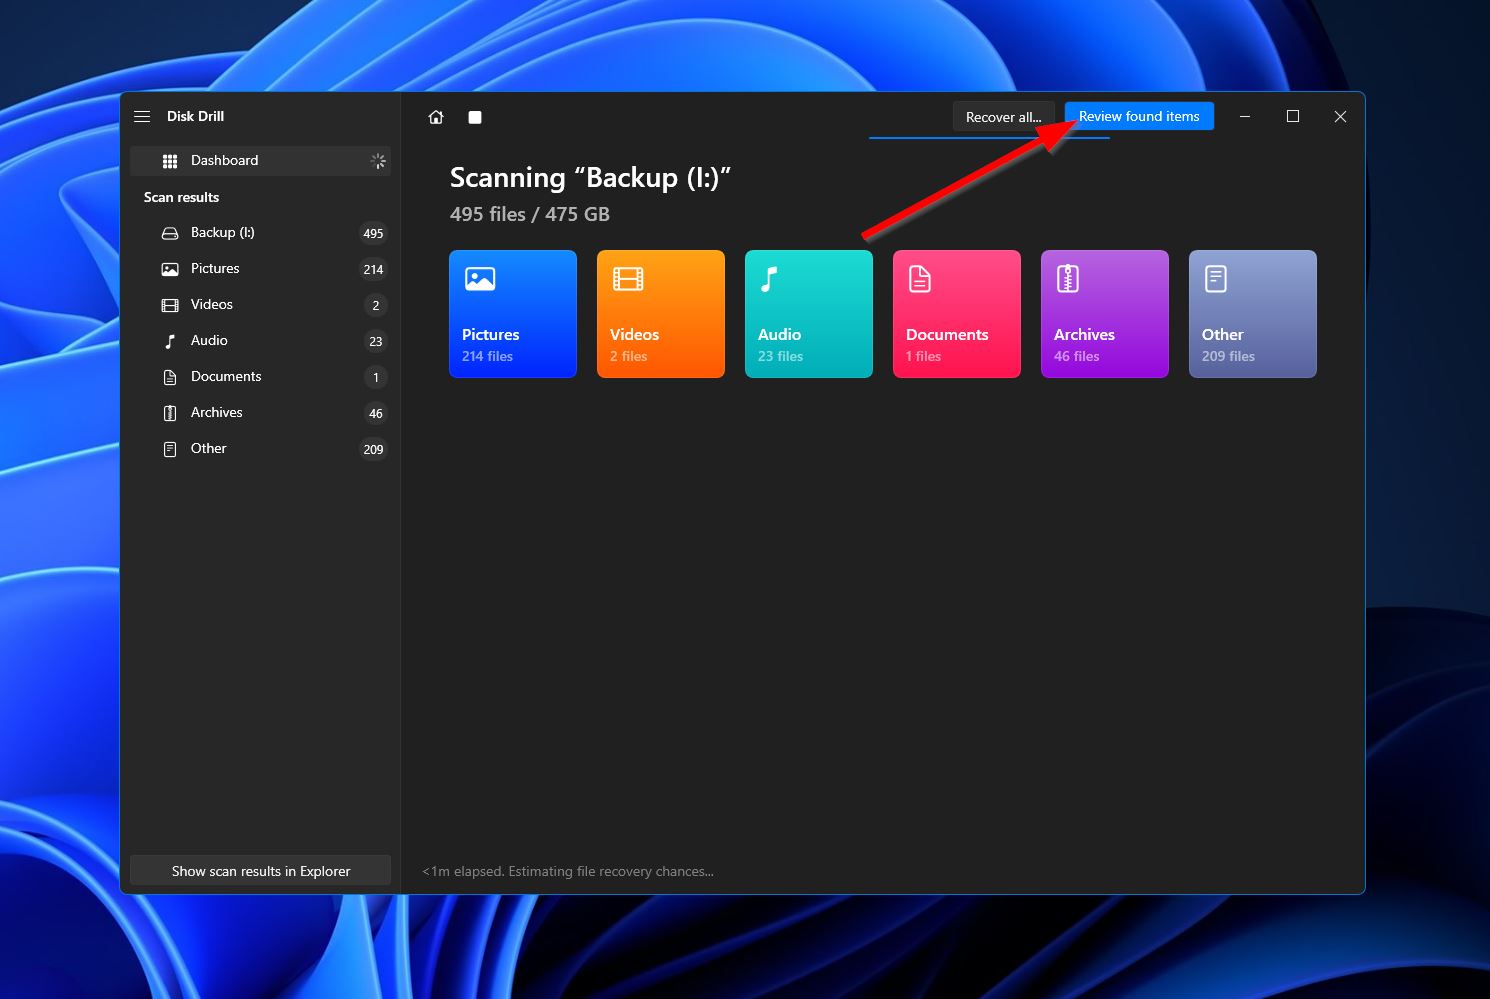Click the elapsed time status text
The height and width of the screenshot is (999, 1490).
pos(568,871)
